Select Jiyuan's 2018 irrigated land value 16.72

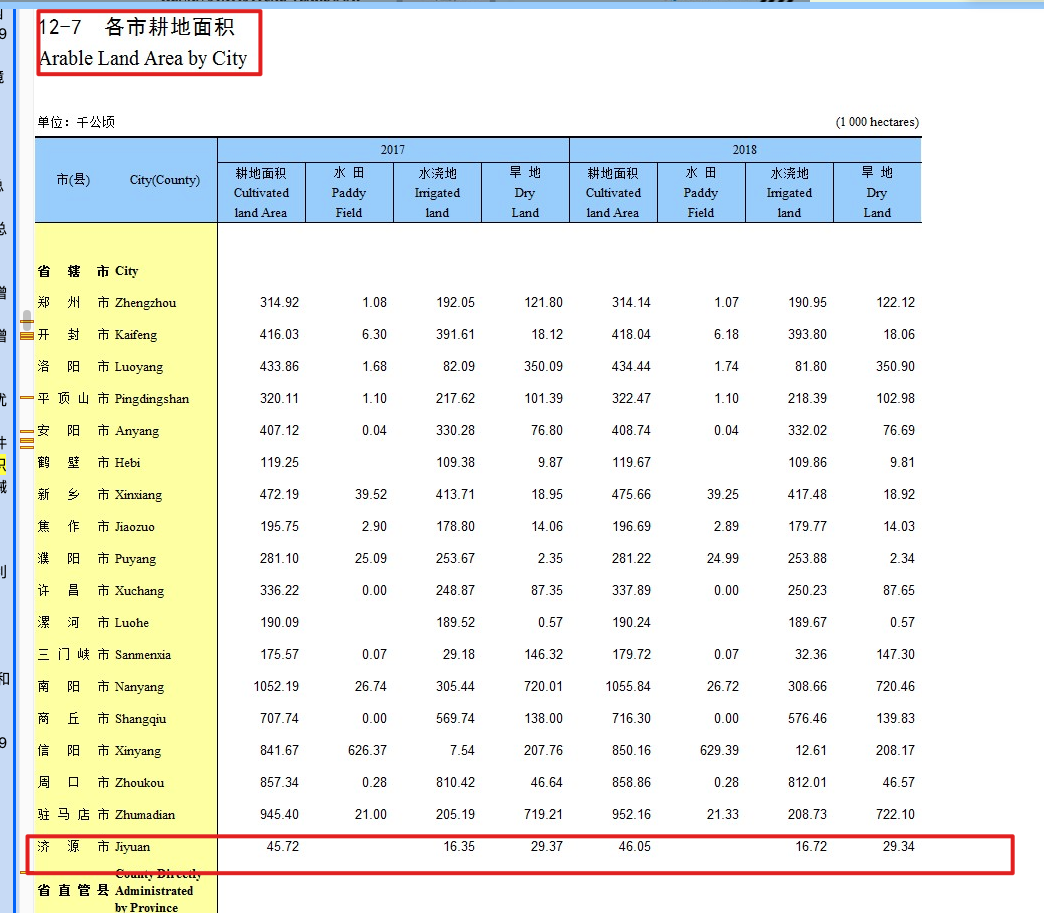[x=808, y=847]
